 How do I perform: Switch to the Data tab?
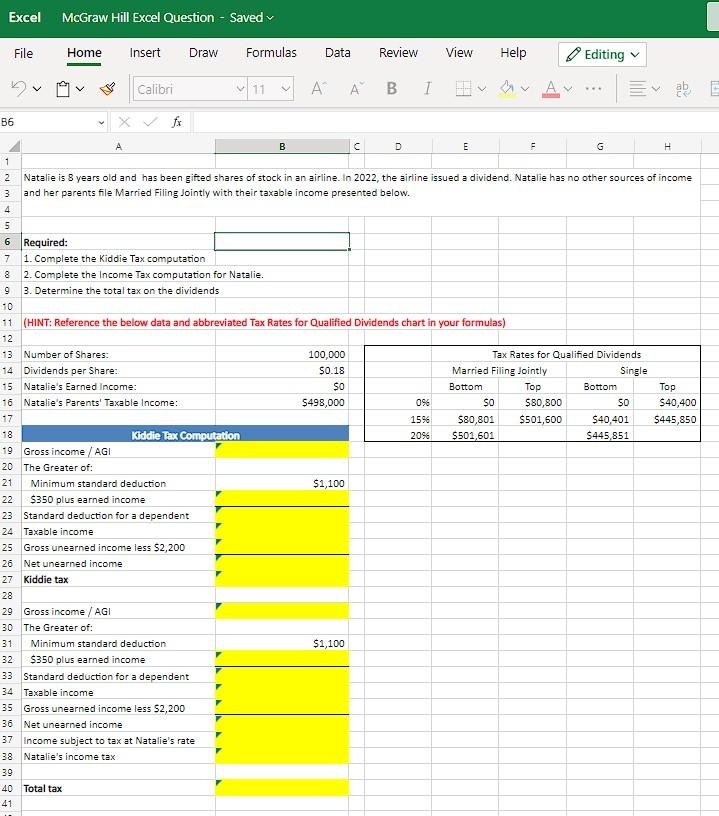click(x=338, y=53)
